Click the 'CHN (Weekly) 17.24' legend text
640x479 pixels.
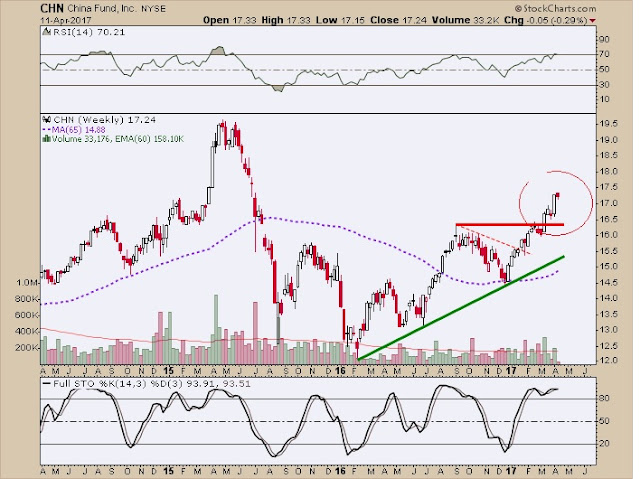(x=104, y=120)
